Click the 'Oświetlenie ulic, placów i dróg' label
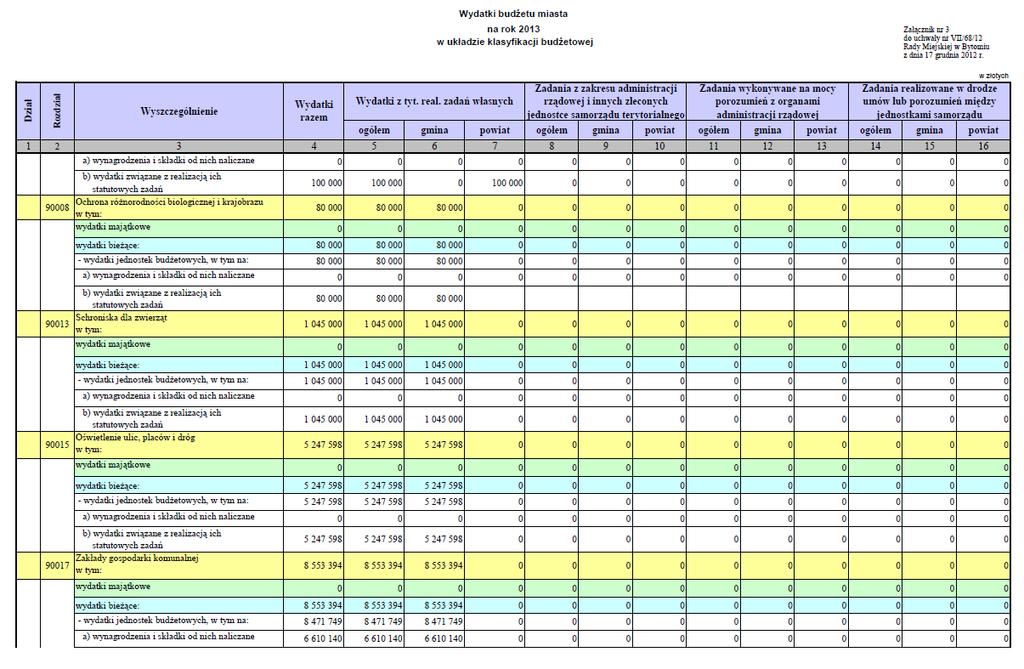Image resolution: width=1024 pixels, height=669 pixels. point(135,438)
